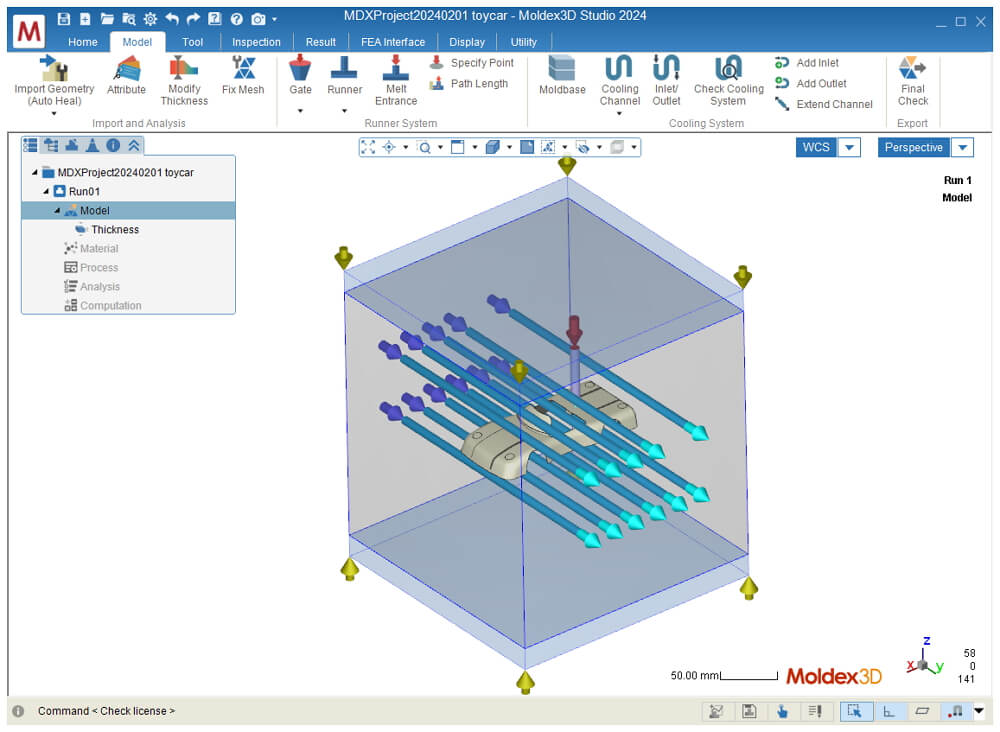
Task: Undo the last action with the arrow
Action: (x=172, y=18)
